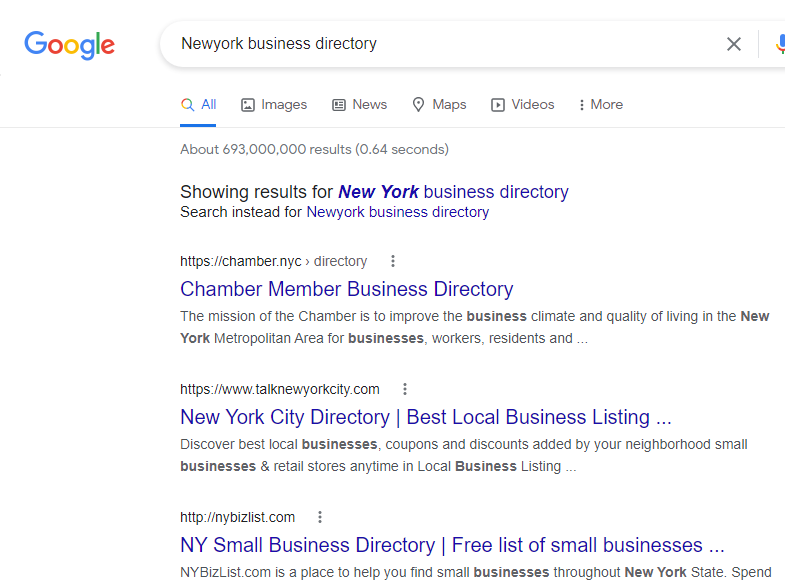This screenshot has width=785, height=588.
Task: Click the https://chamber.nyc directory URL
Action: pyautogui.click(x=273, y=261)
